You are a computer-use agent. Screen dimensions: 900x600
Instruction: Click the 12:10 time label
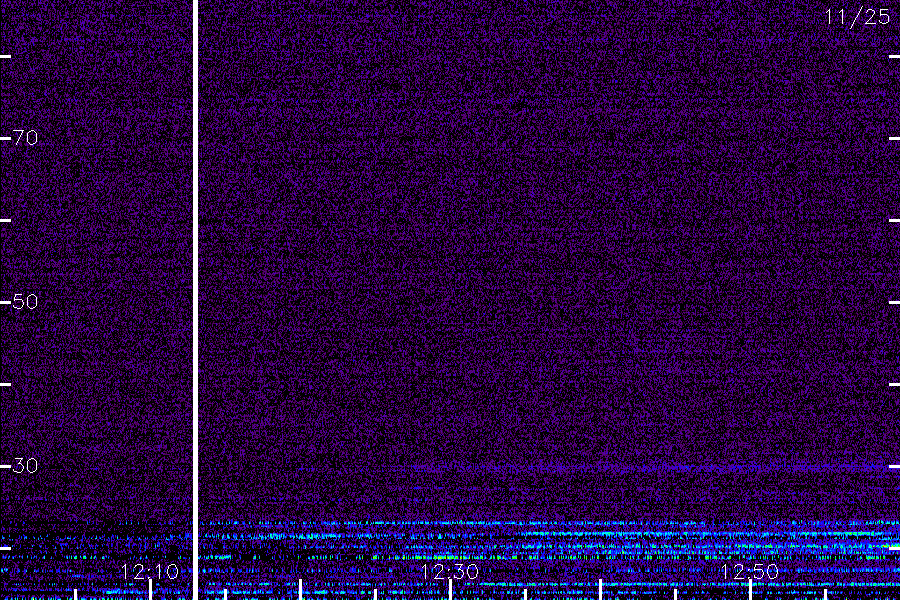(x=150, y=572)
